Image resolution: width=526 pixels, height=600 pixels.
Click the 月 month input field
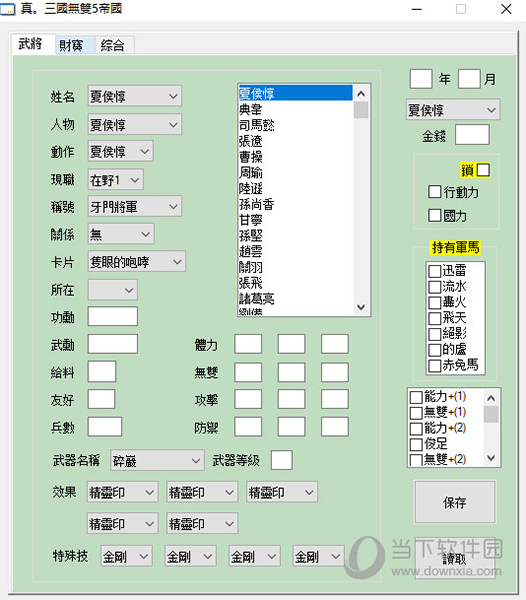coord(469,78)
